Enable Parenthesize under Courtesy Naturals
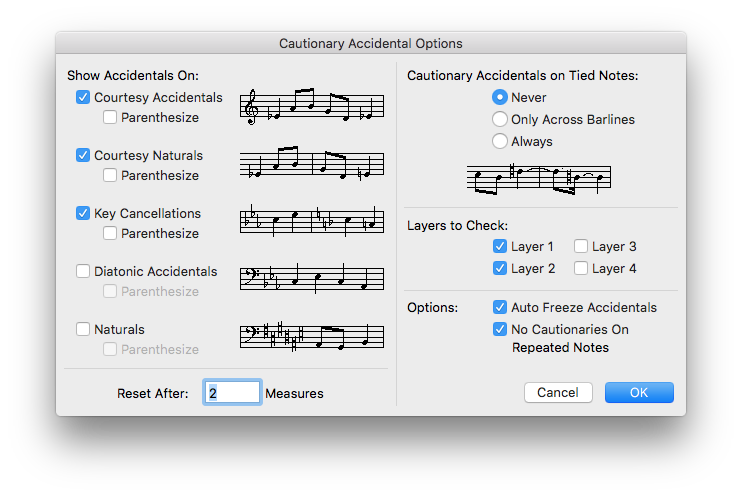The width and height of the screenshot is (742, 496). pos(110,176)
